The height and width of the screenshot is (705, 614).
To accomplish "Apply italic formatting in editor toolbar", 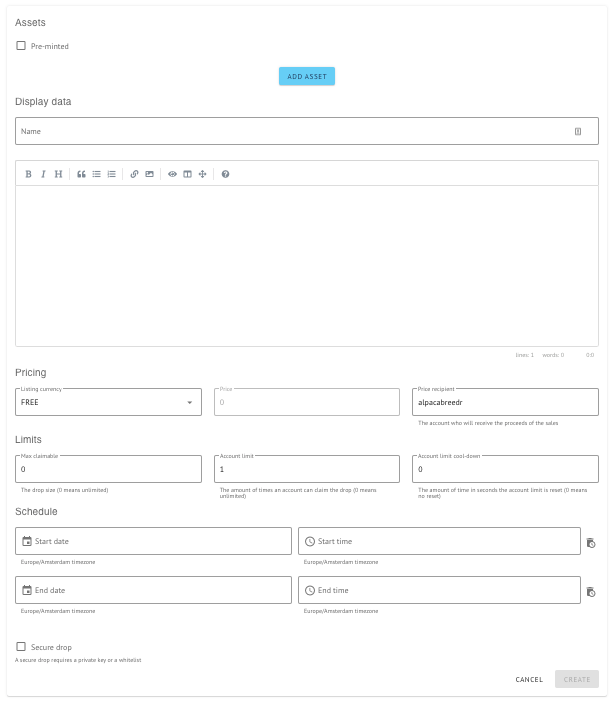I will [43, 174].
